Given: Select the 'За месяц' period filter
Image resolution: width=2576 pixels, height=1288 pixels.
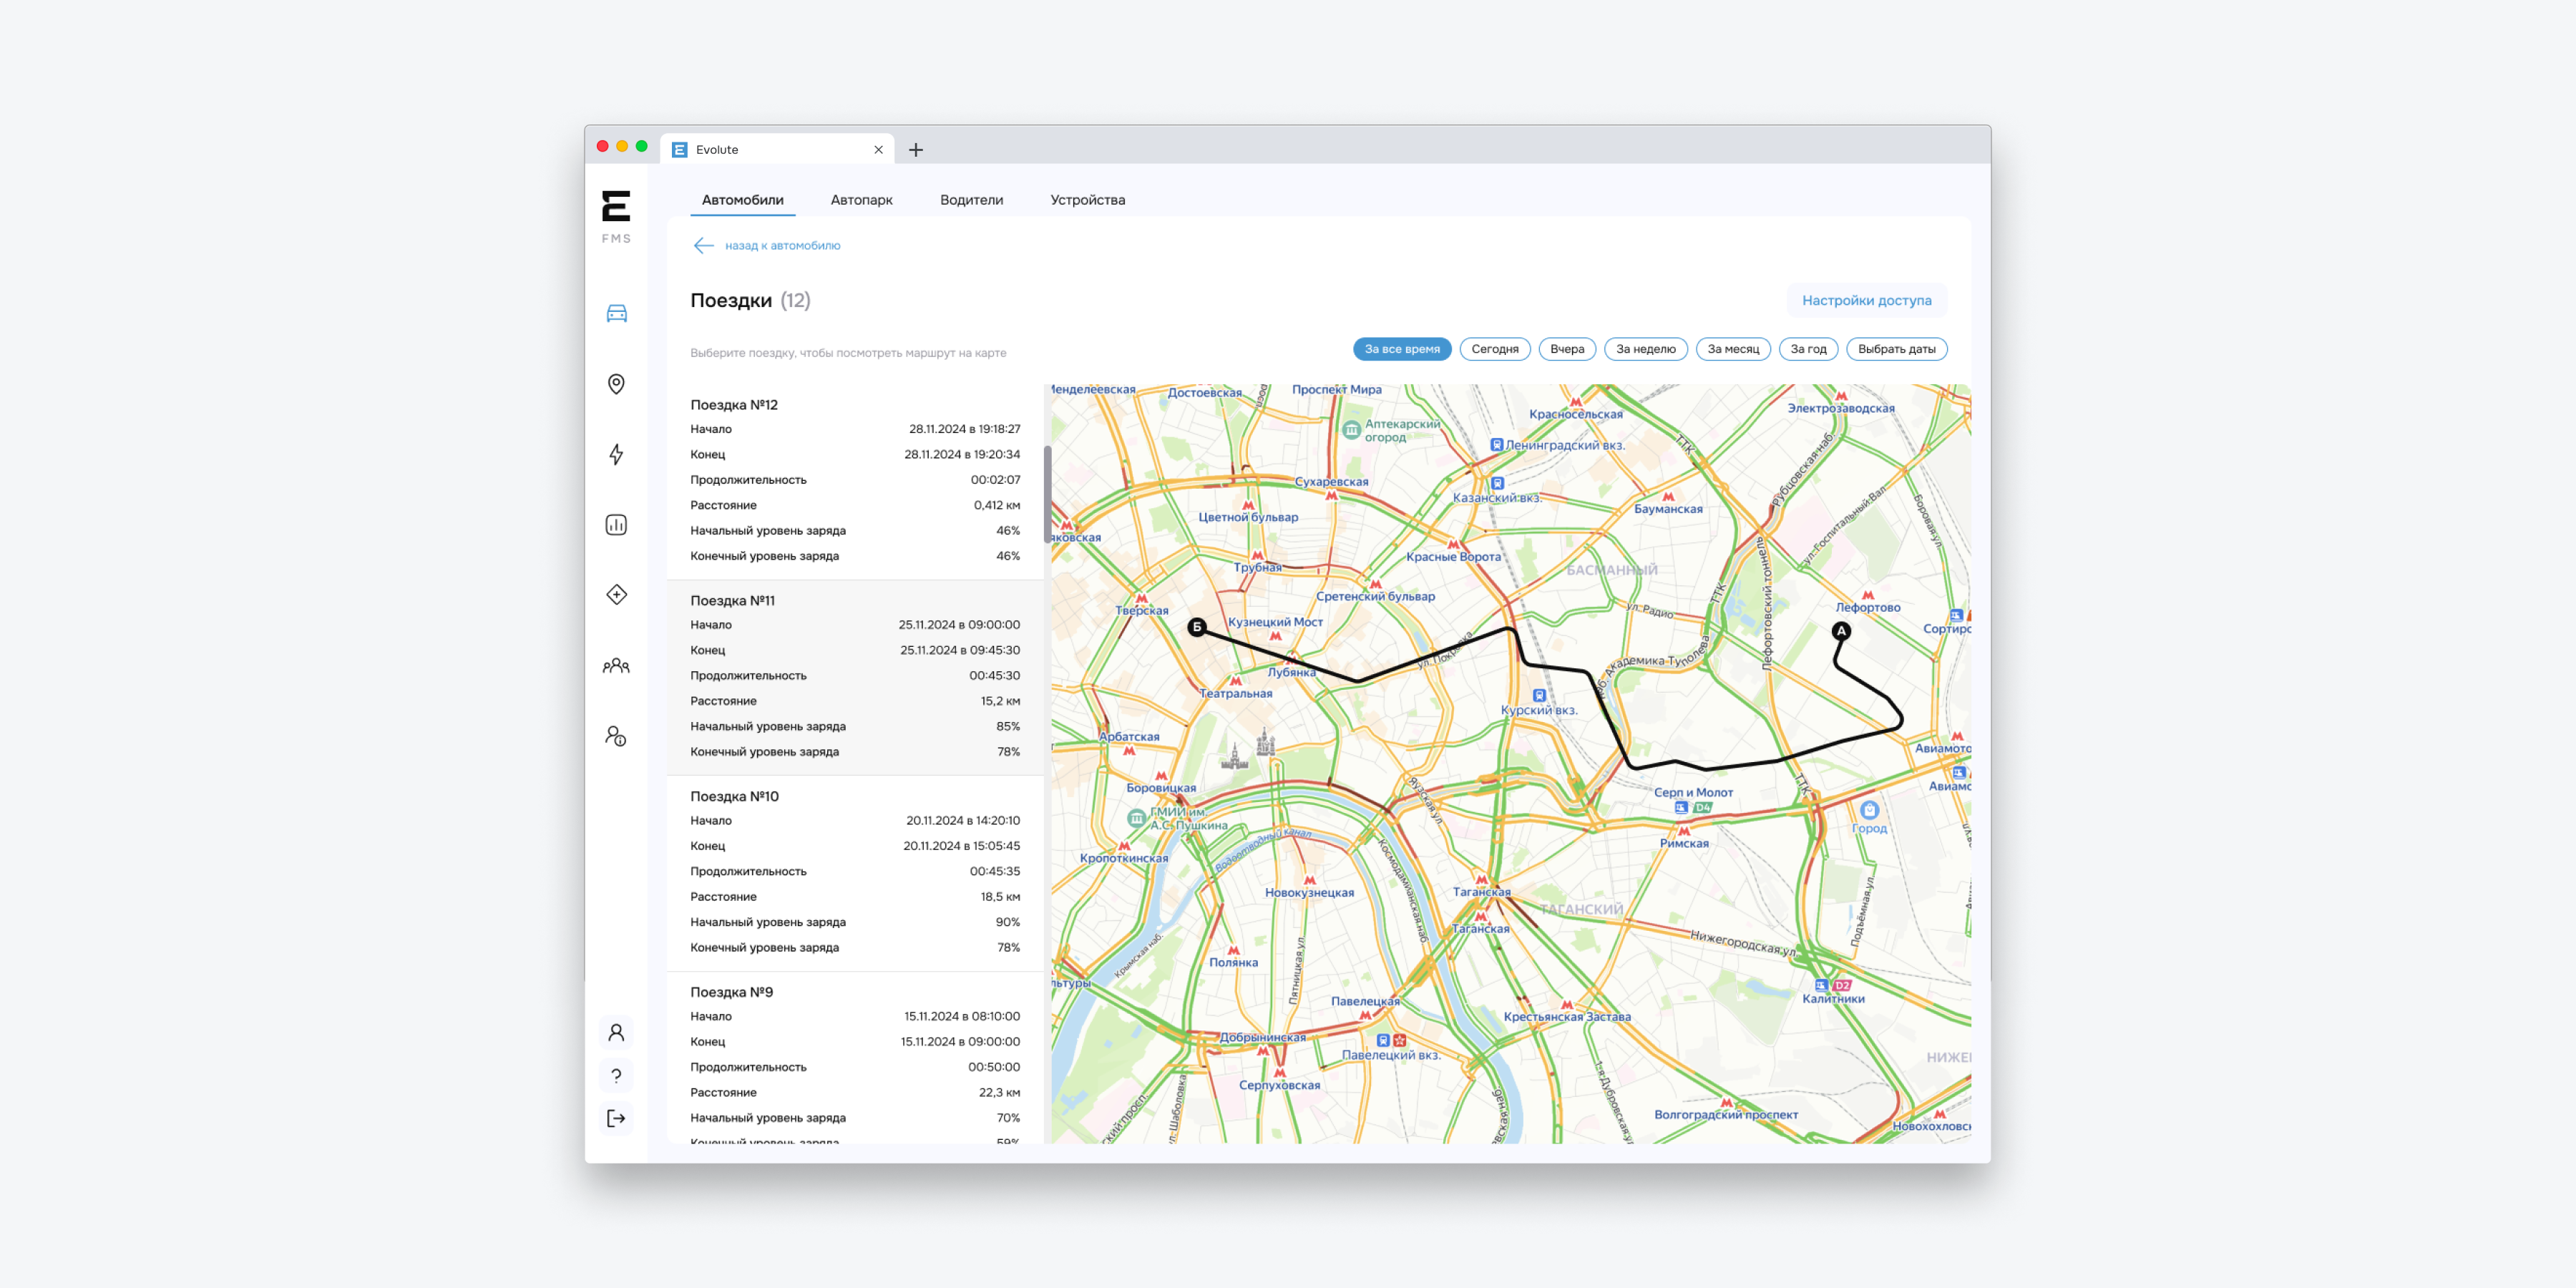Looking at the screenshot, I should (1733, 349).
